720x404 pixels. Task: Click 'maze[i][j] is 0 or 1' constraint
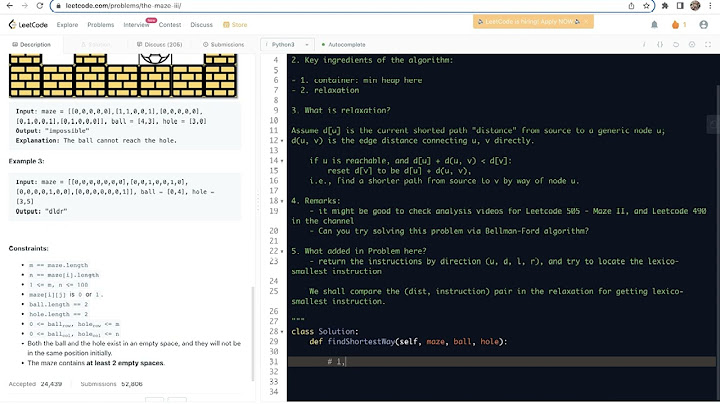66,295
